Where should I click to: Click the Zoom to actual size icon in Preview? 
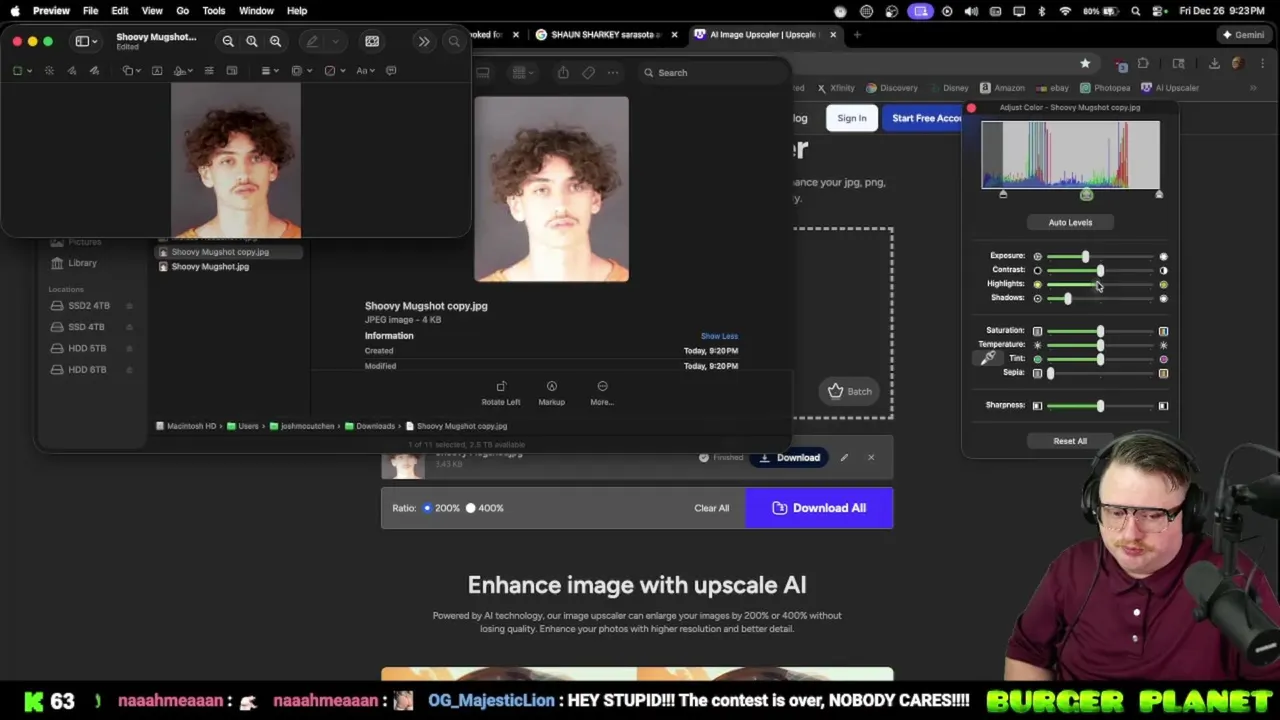(x=252, y=41)
